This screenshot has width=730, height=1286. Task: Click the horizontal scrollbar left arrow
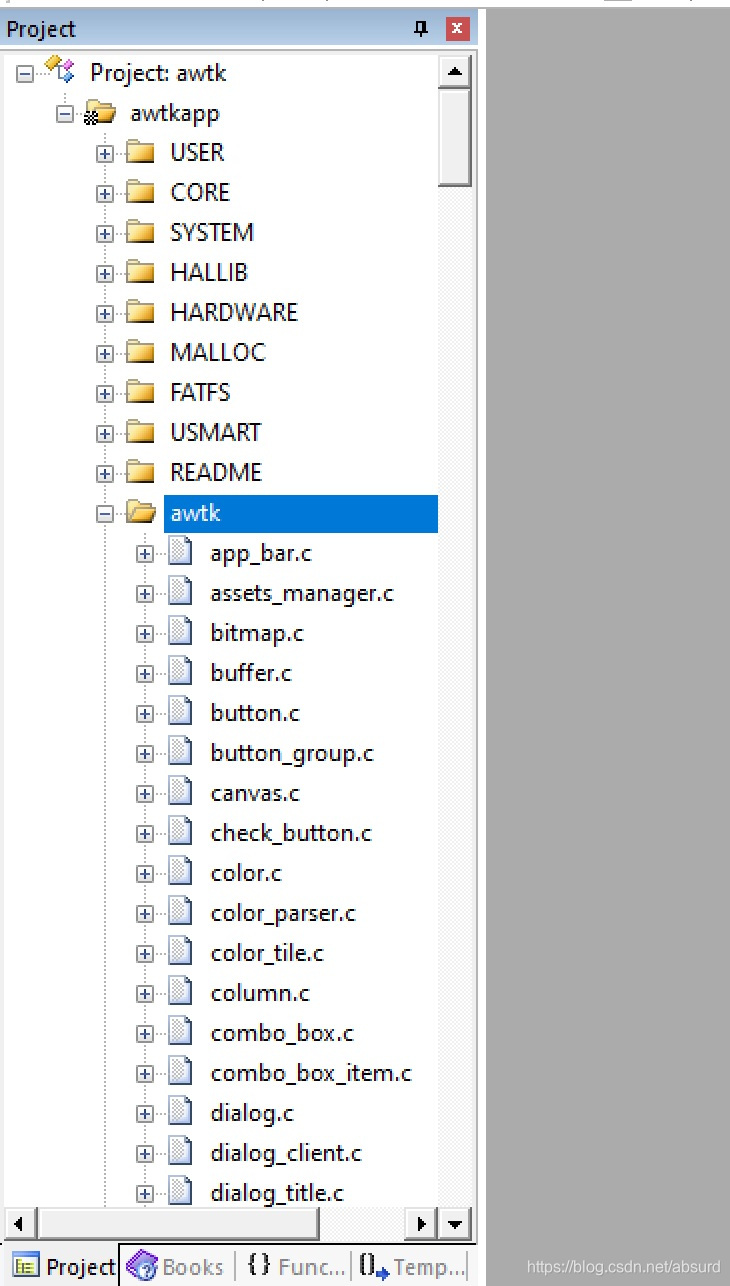(21, 1223)
